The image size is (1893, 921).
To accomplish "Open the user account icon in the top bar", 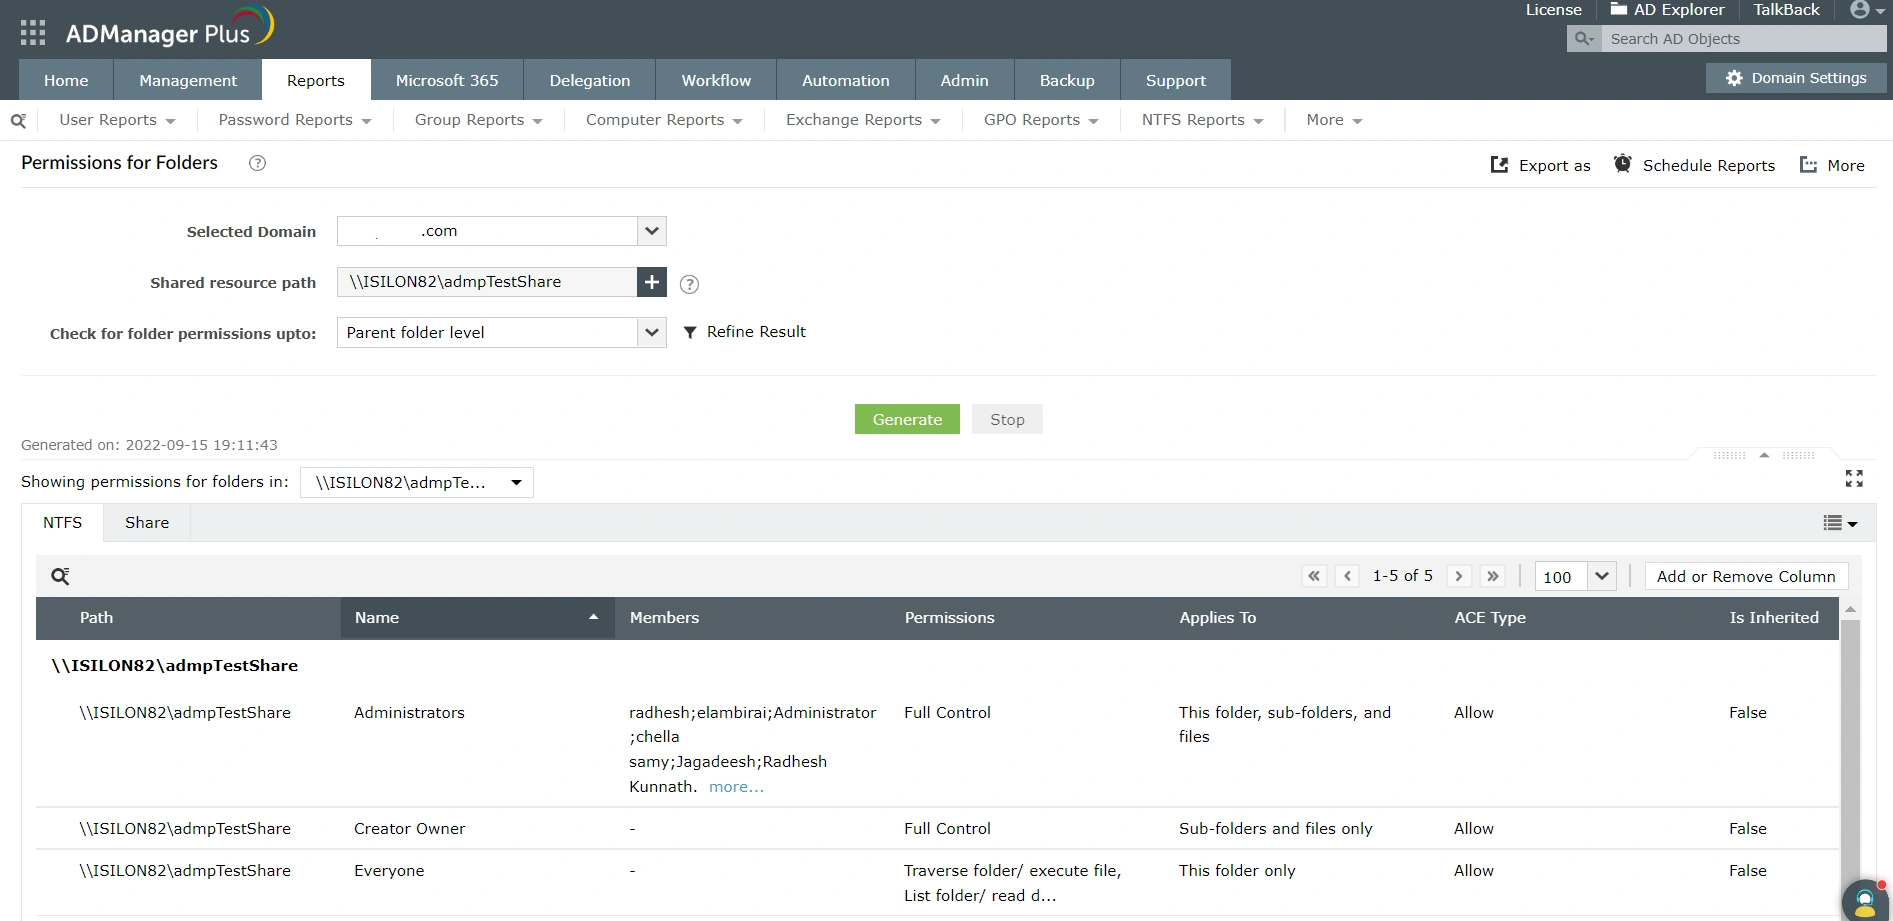I will click(x=1861, y=10).
